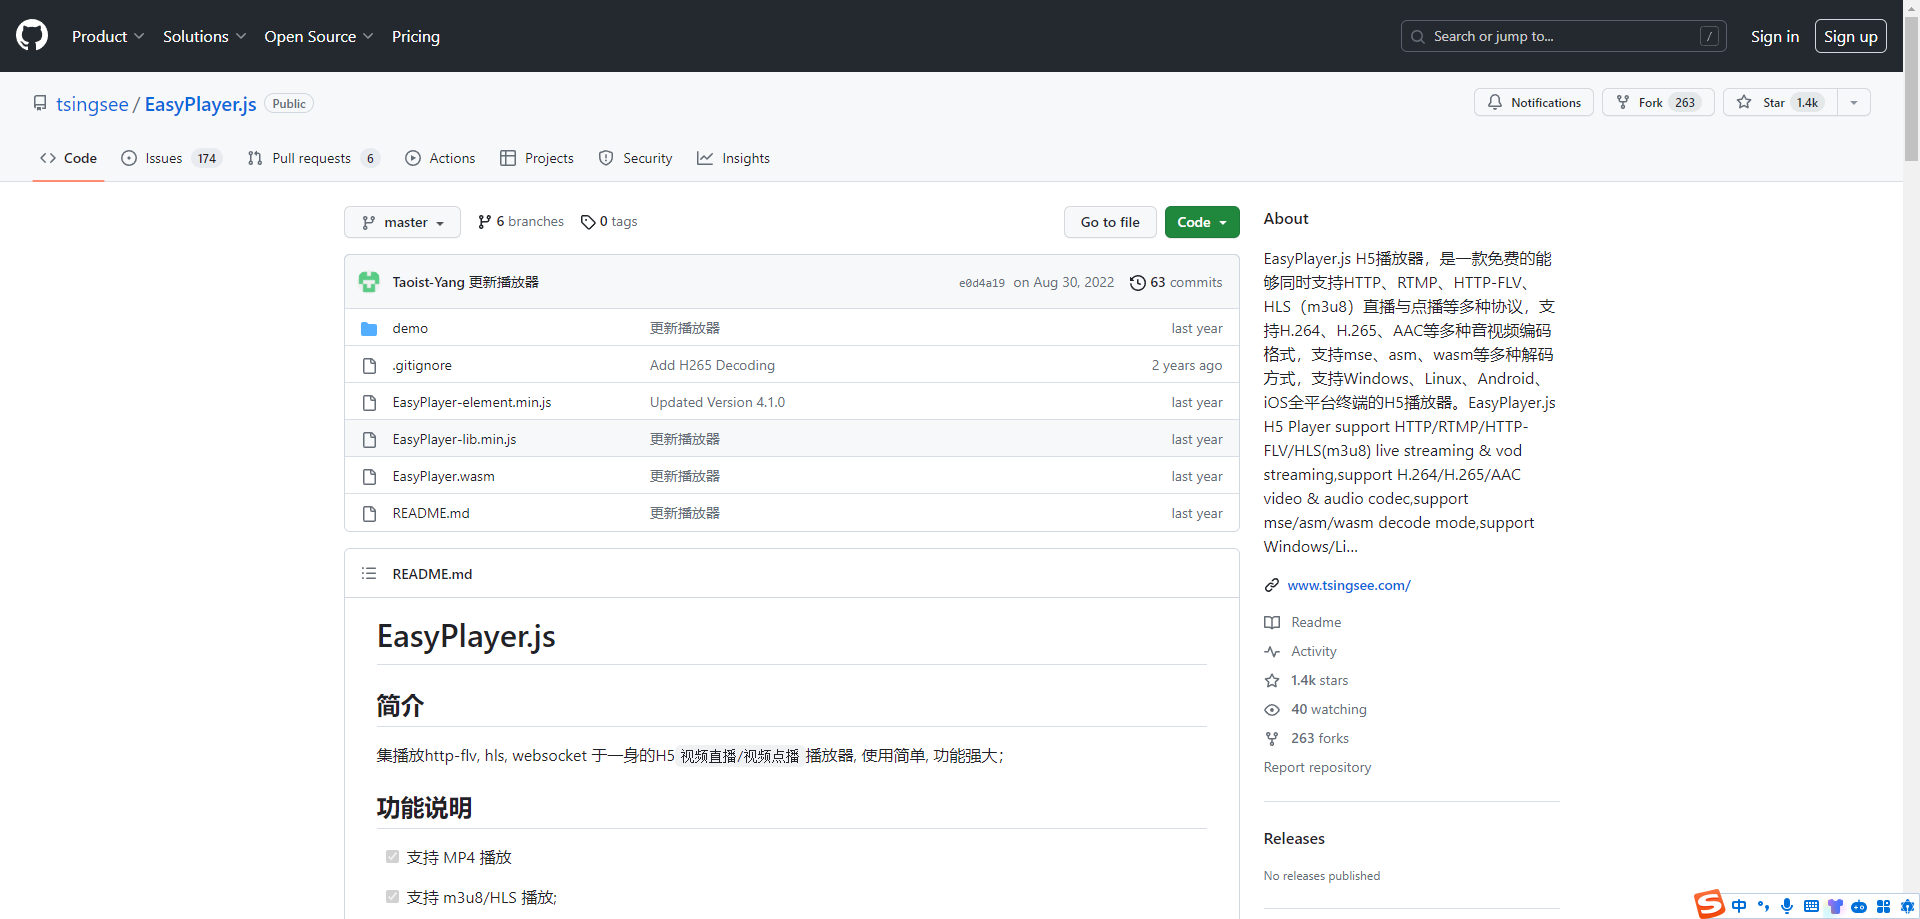Image resolution: width=1920 pixels, height=919 pixels.
Task: Click the Sign up button
Action: pos(1850,36)
